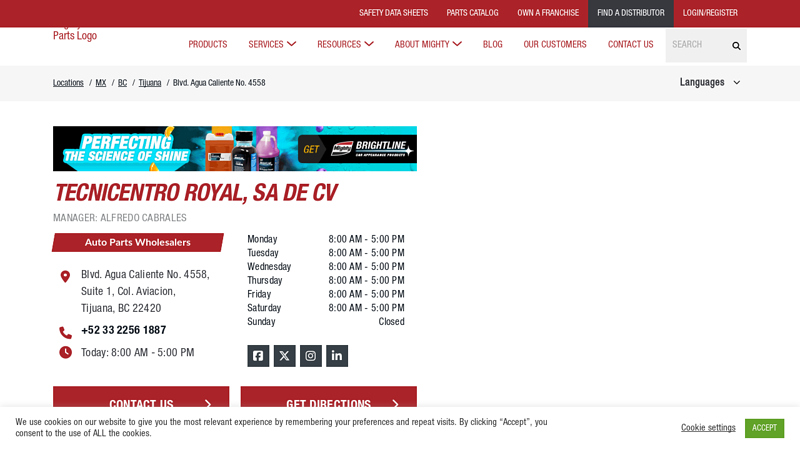
Task: Click the clock icon for today's hours
Action: coord(65,352)
